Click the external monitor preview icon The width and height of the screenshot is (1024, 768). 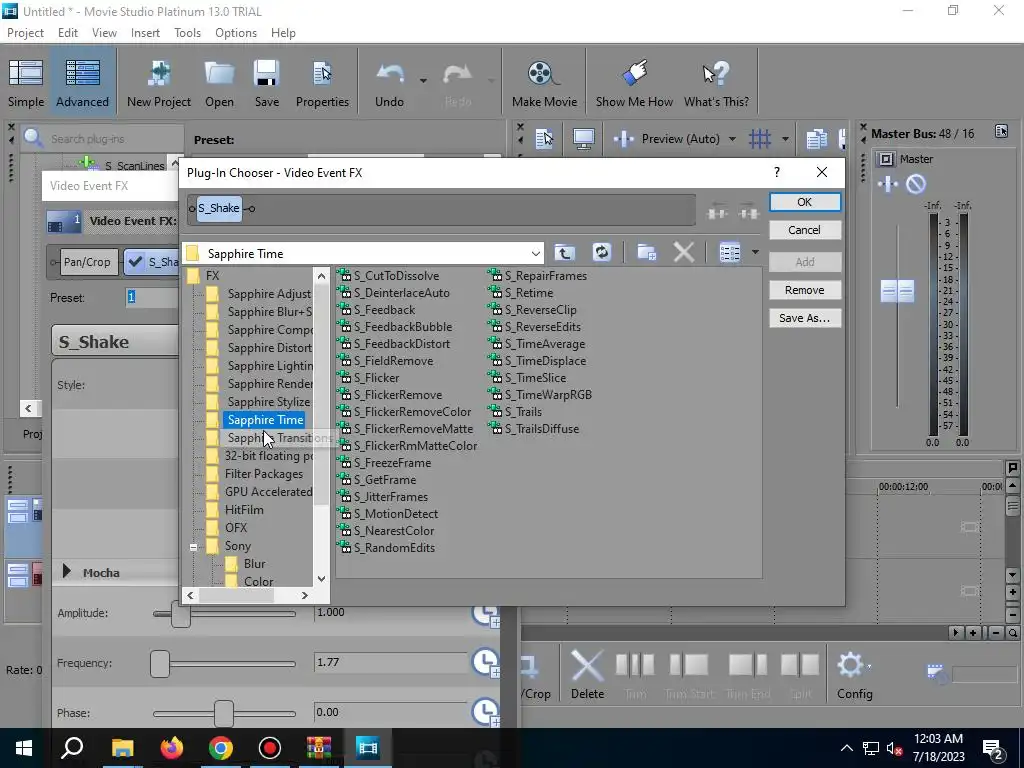coord(583,138)
